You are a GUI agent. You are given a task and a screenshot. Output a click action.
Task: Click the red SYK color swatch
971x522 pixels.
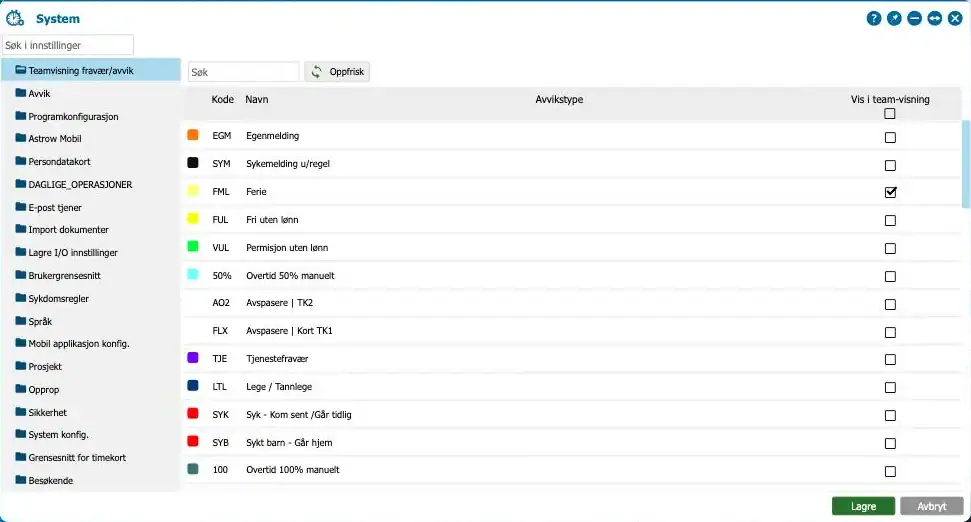click(x=193, y=414)
